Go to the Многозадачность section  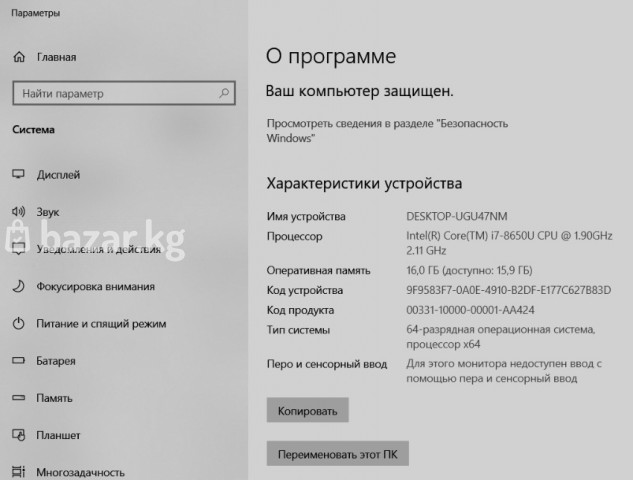point(80,472)
